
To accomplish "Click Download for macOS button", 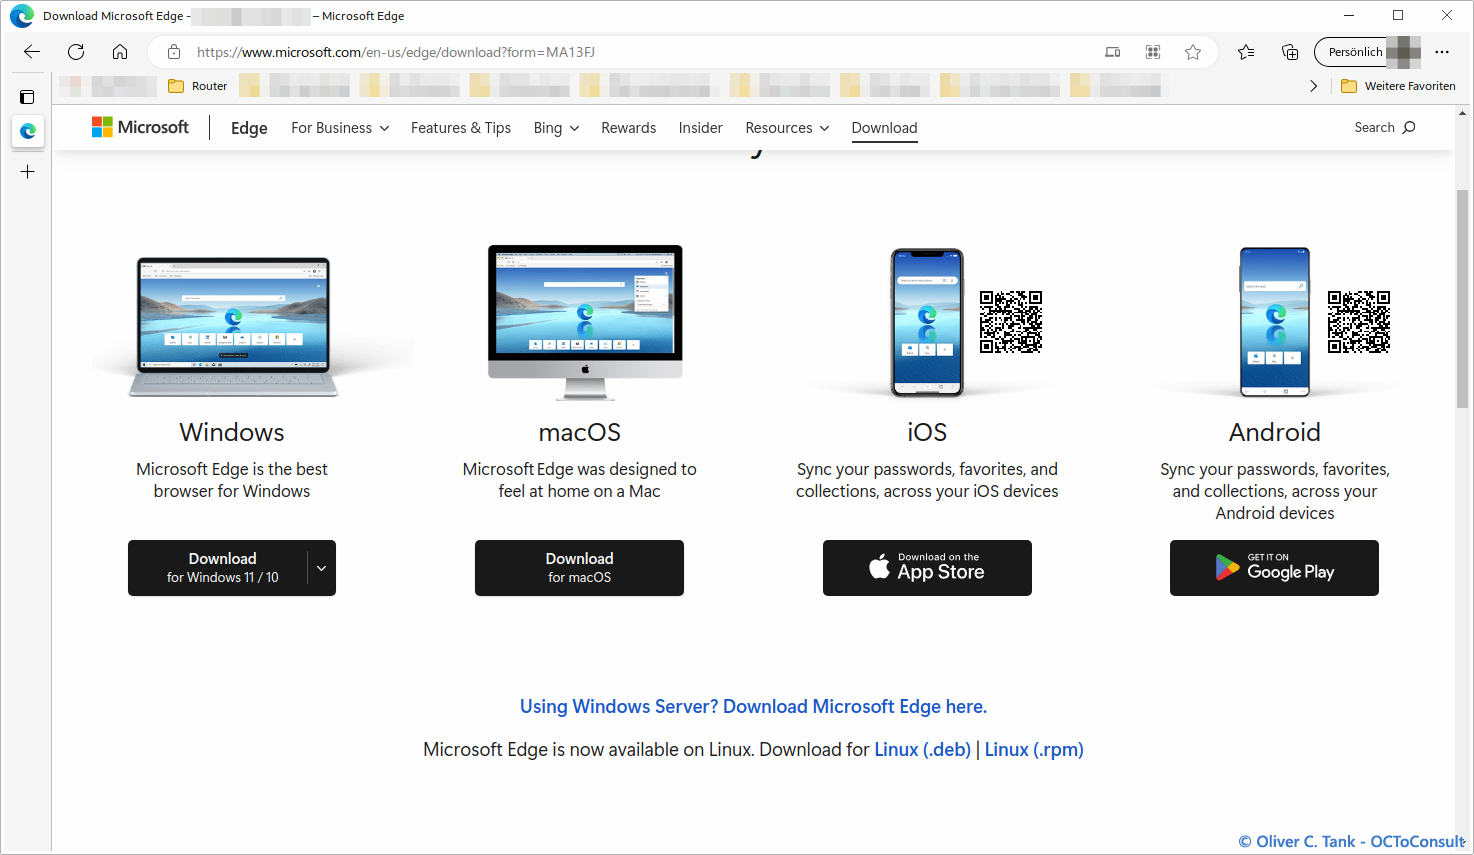I will point(579,568).
